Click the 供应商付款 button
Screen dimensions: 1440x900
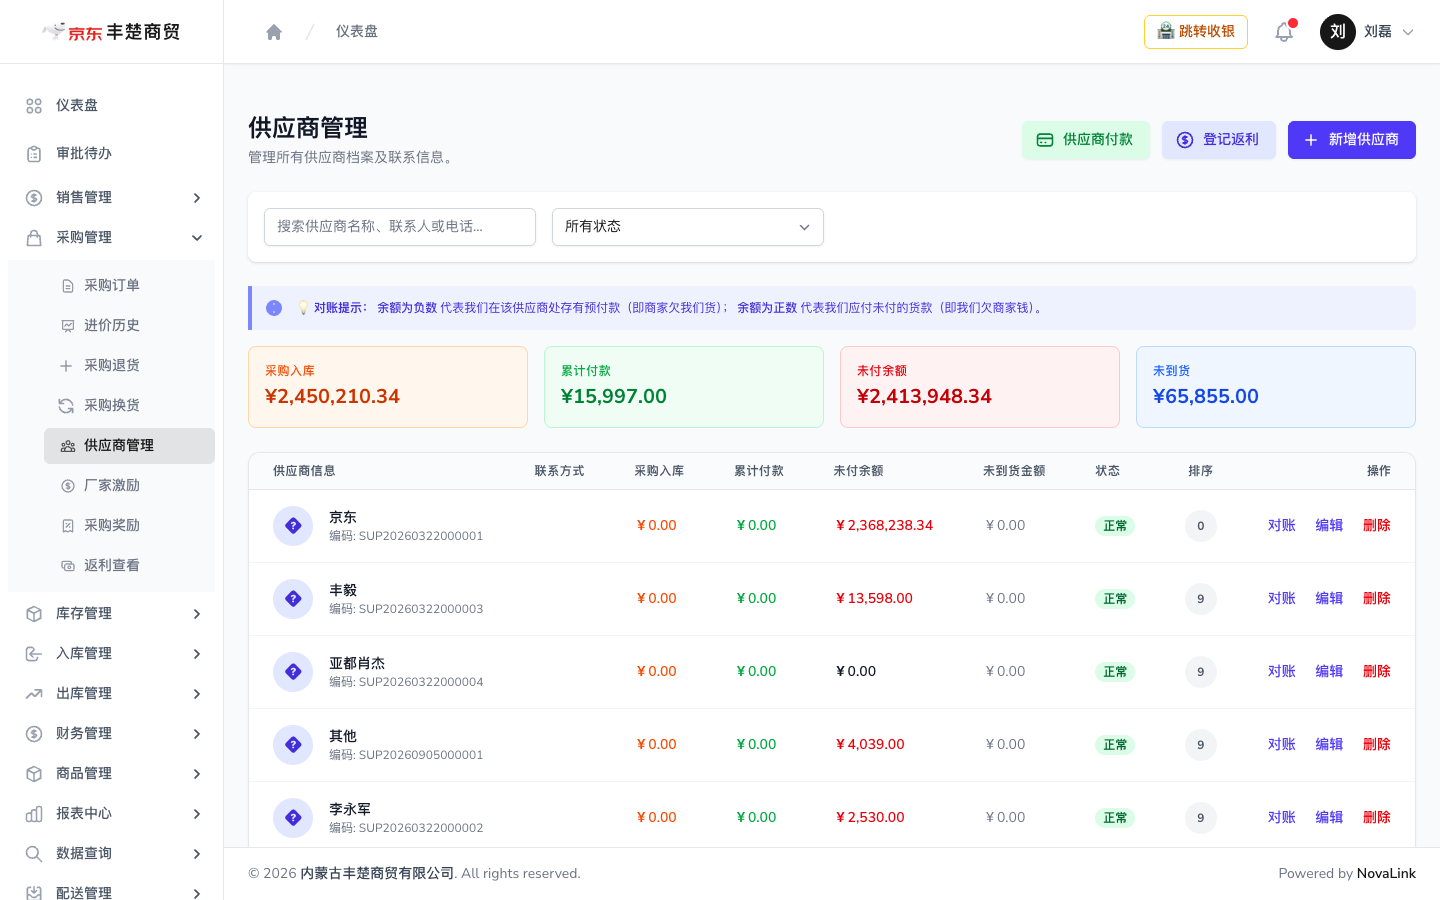pyautogui.click(x=1086, y=140)
